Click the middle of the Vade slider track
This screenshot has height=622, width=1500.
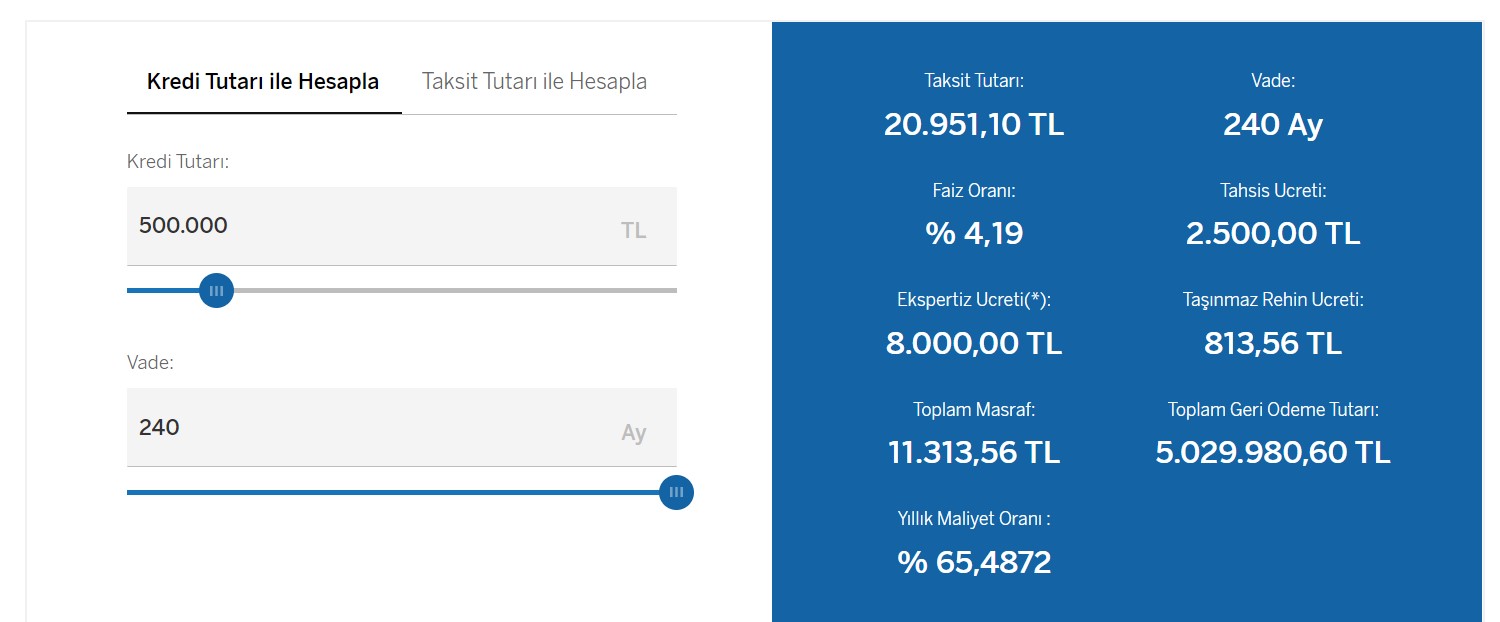tap(402, 492)
